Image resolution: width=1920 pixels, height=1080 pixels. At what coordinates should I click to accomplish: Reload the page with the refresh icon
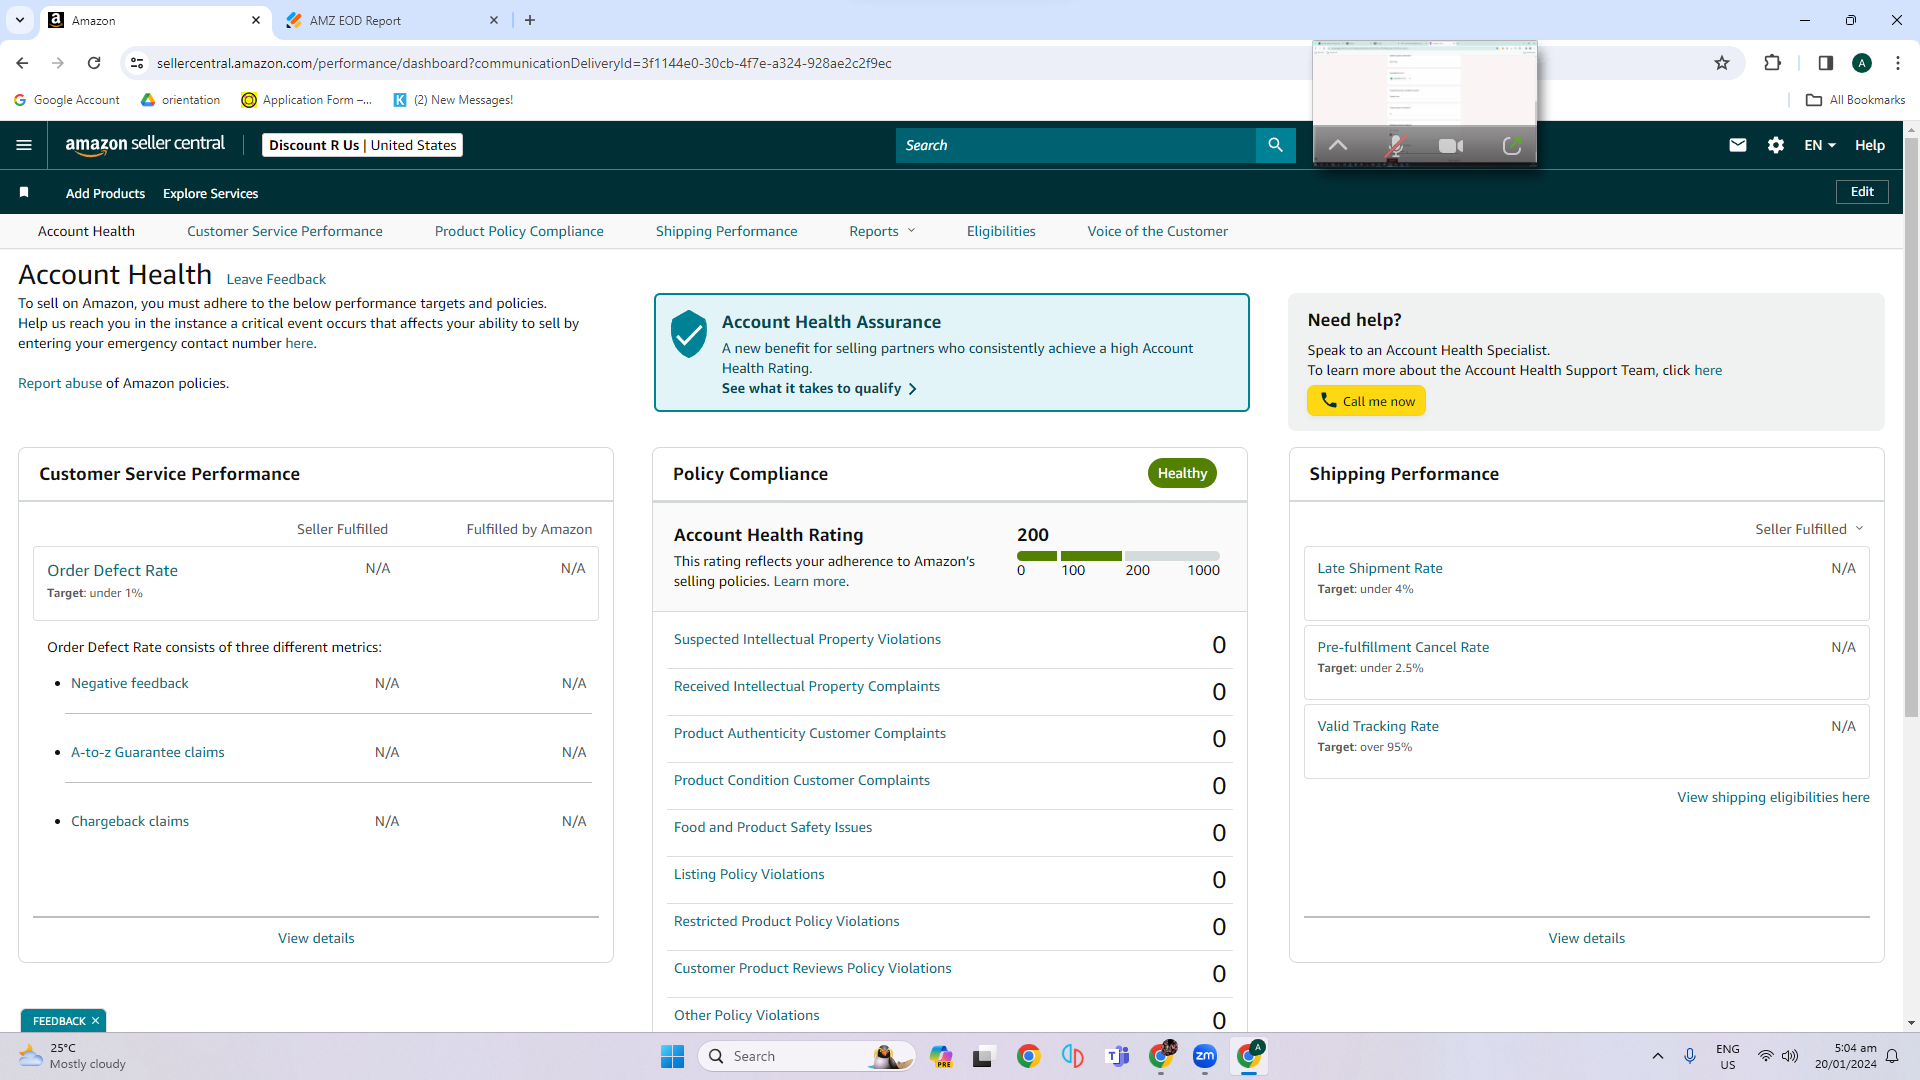(x=94, y=63)
